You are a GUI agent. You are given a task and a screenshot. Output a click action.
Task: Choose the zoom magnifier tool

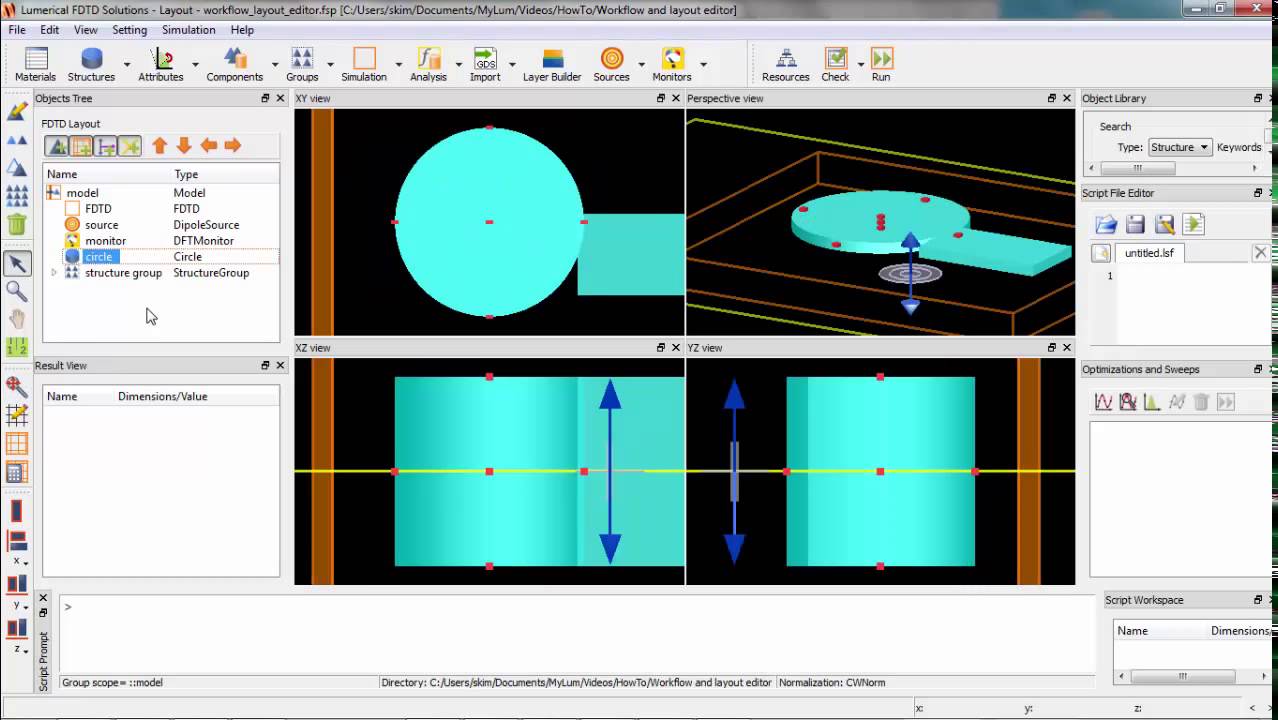pos(17,291)
